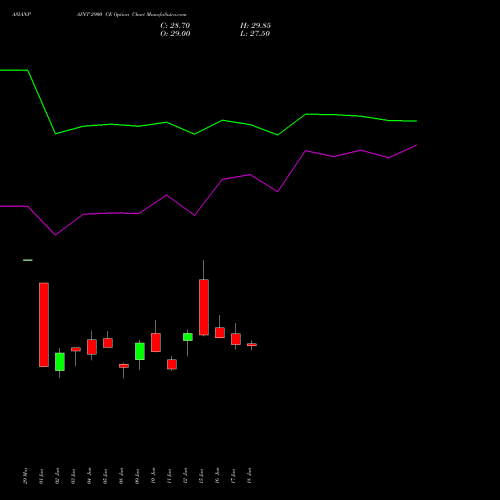Image resolution: width=500 pixels, height=500 pixels.
Task: Select the tall red candle for 15 Jun
Action: point(204,307)
